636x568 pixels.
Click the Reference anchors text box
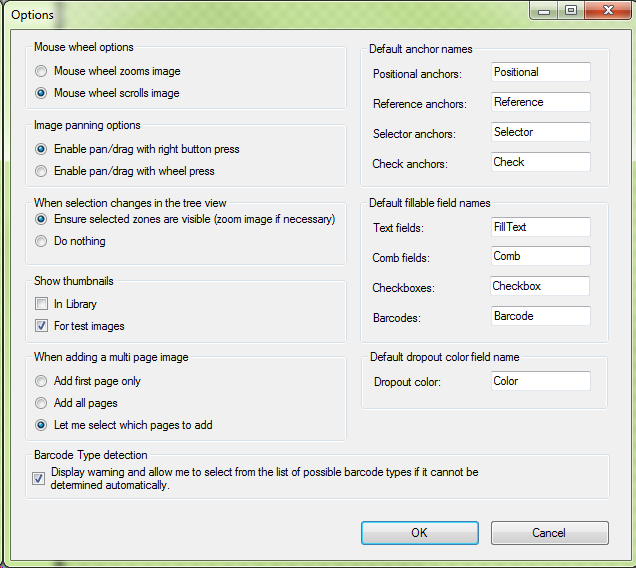pyautogui.click(x=540, y=102)
